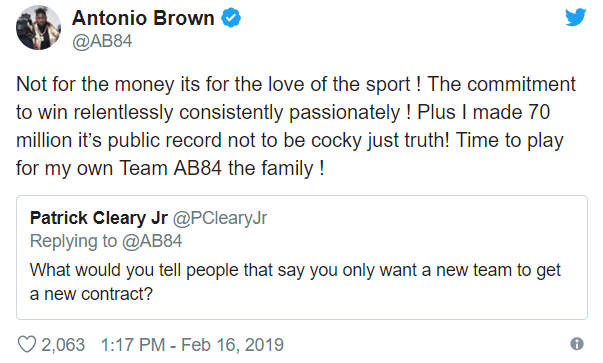Open the Antonio Brown display name
The width and height of the screenshot is (603, 363).
143,18
